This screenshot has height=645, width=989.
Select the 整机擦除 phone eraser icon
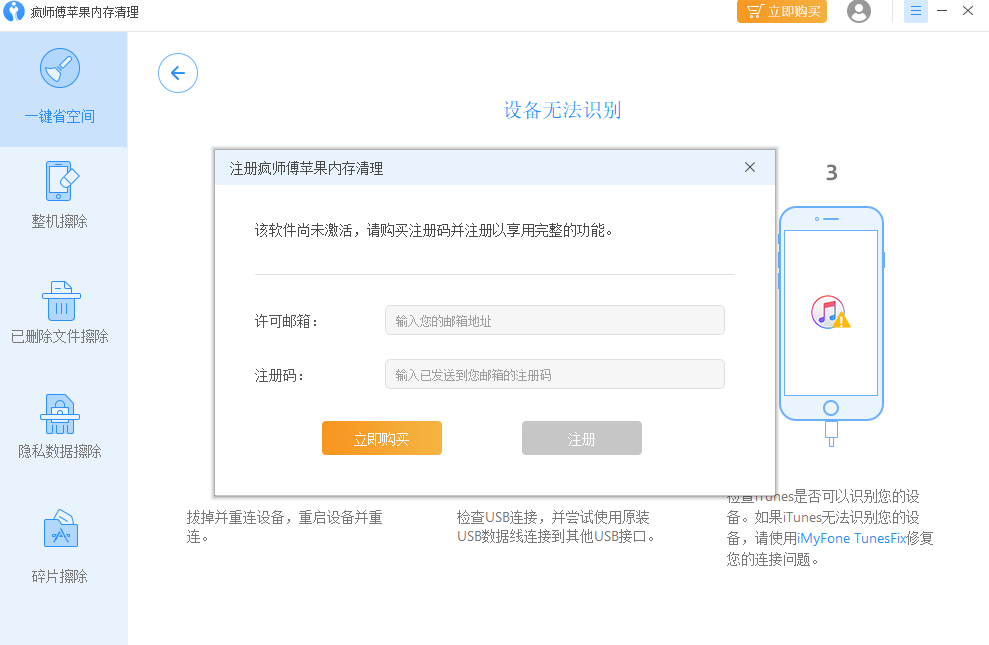[61, 181]
